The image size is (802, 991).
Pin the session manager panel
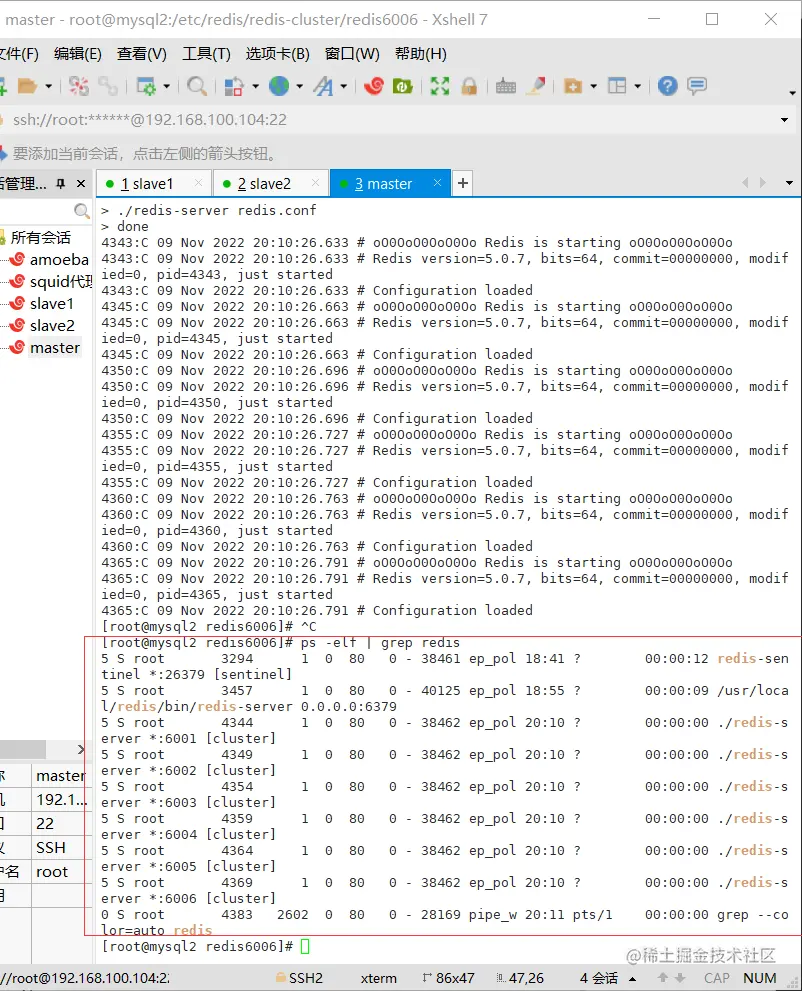pyautogui.click(x=61, y=184)
